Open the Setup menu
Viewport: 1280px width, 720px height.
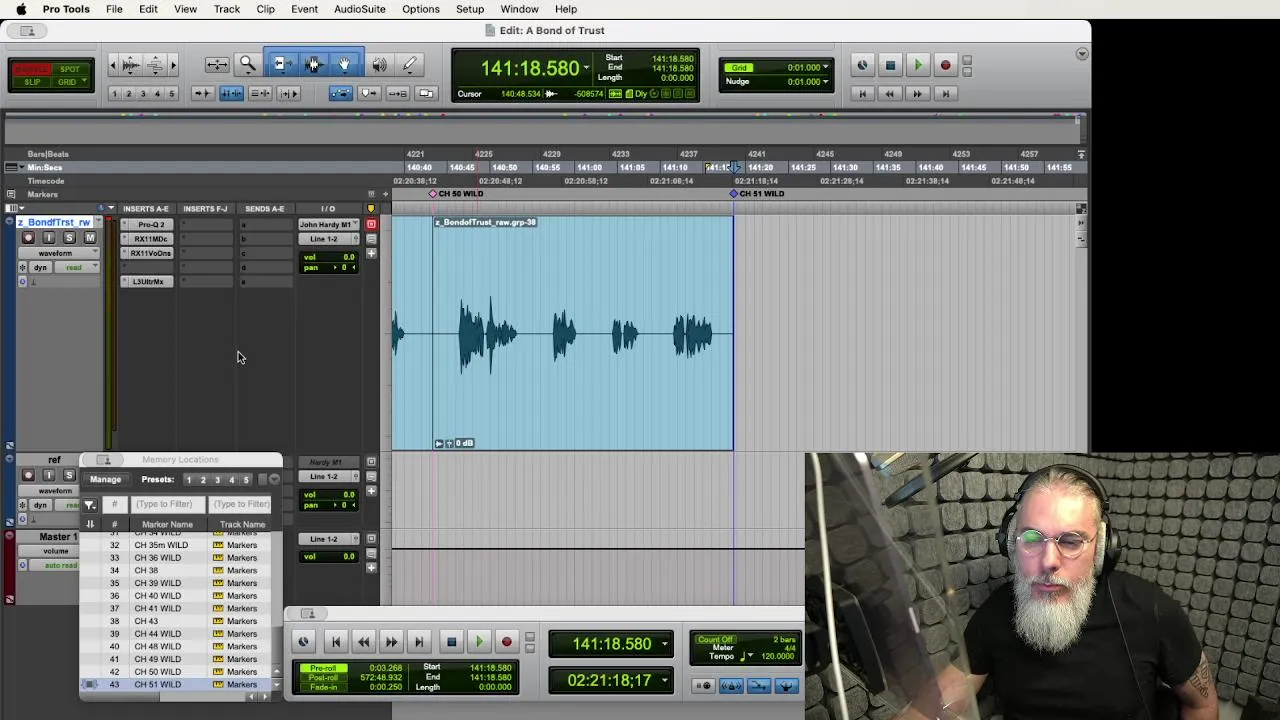point(470,9)
